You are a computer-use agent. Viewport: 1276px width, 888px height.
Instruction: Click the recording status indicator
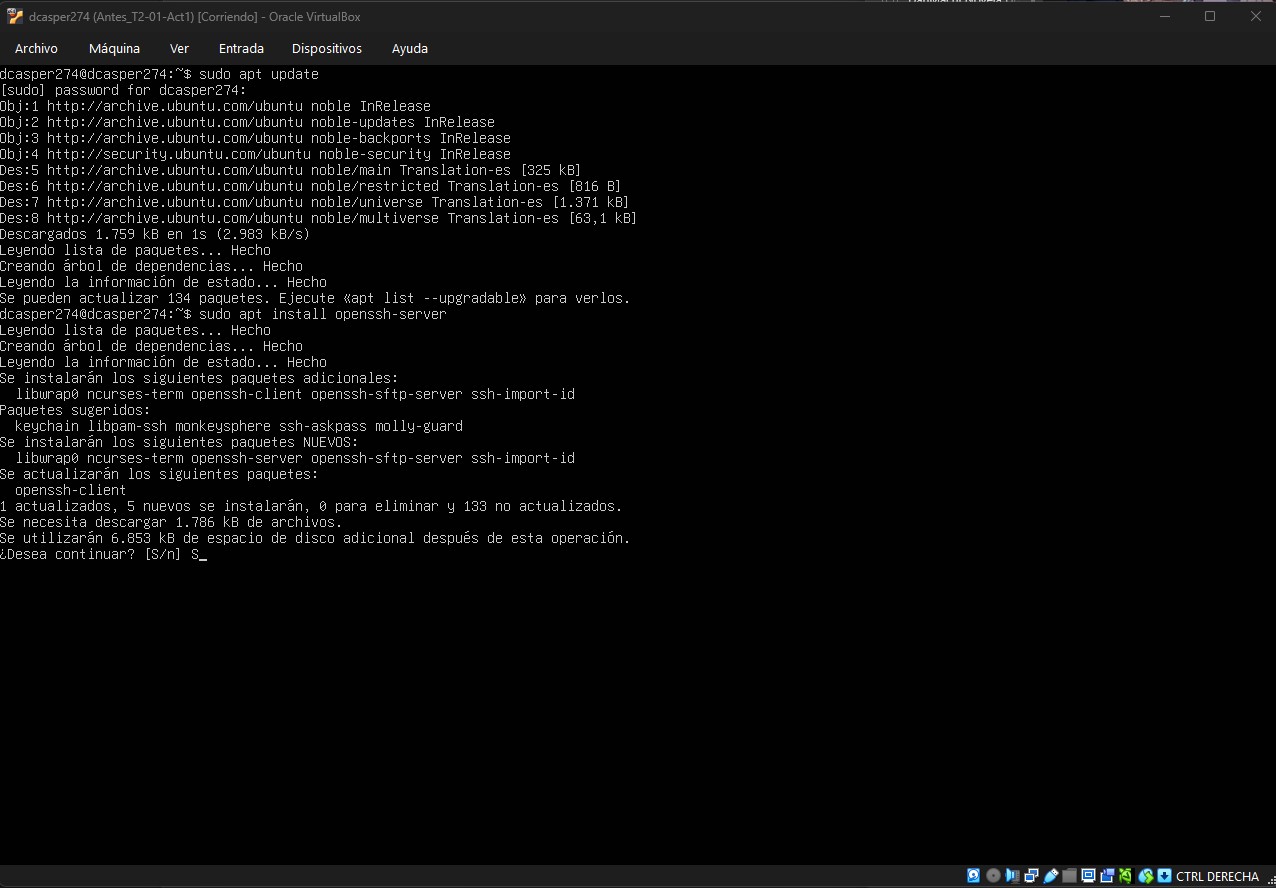1107,876
